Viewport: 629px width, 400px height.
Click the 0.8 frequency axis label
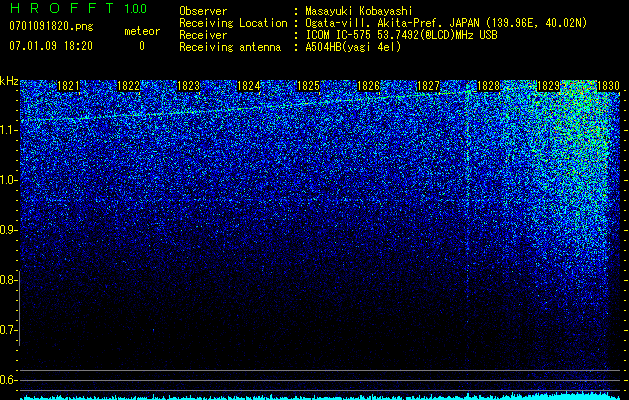pos(8,280)
